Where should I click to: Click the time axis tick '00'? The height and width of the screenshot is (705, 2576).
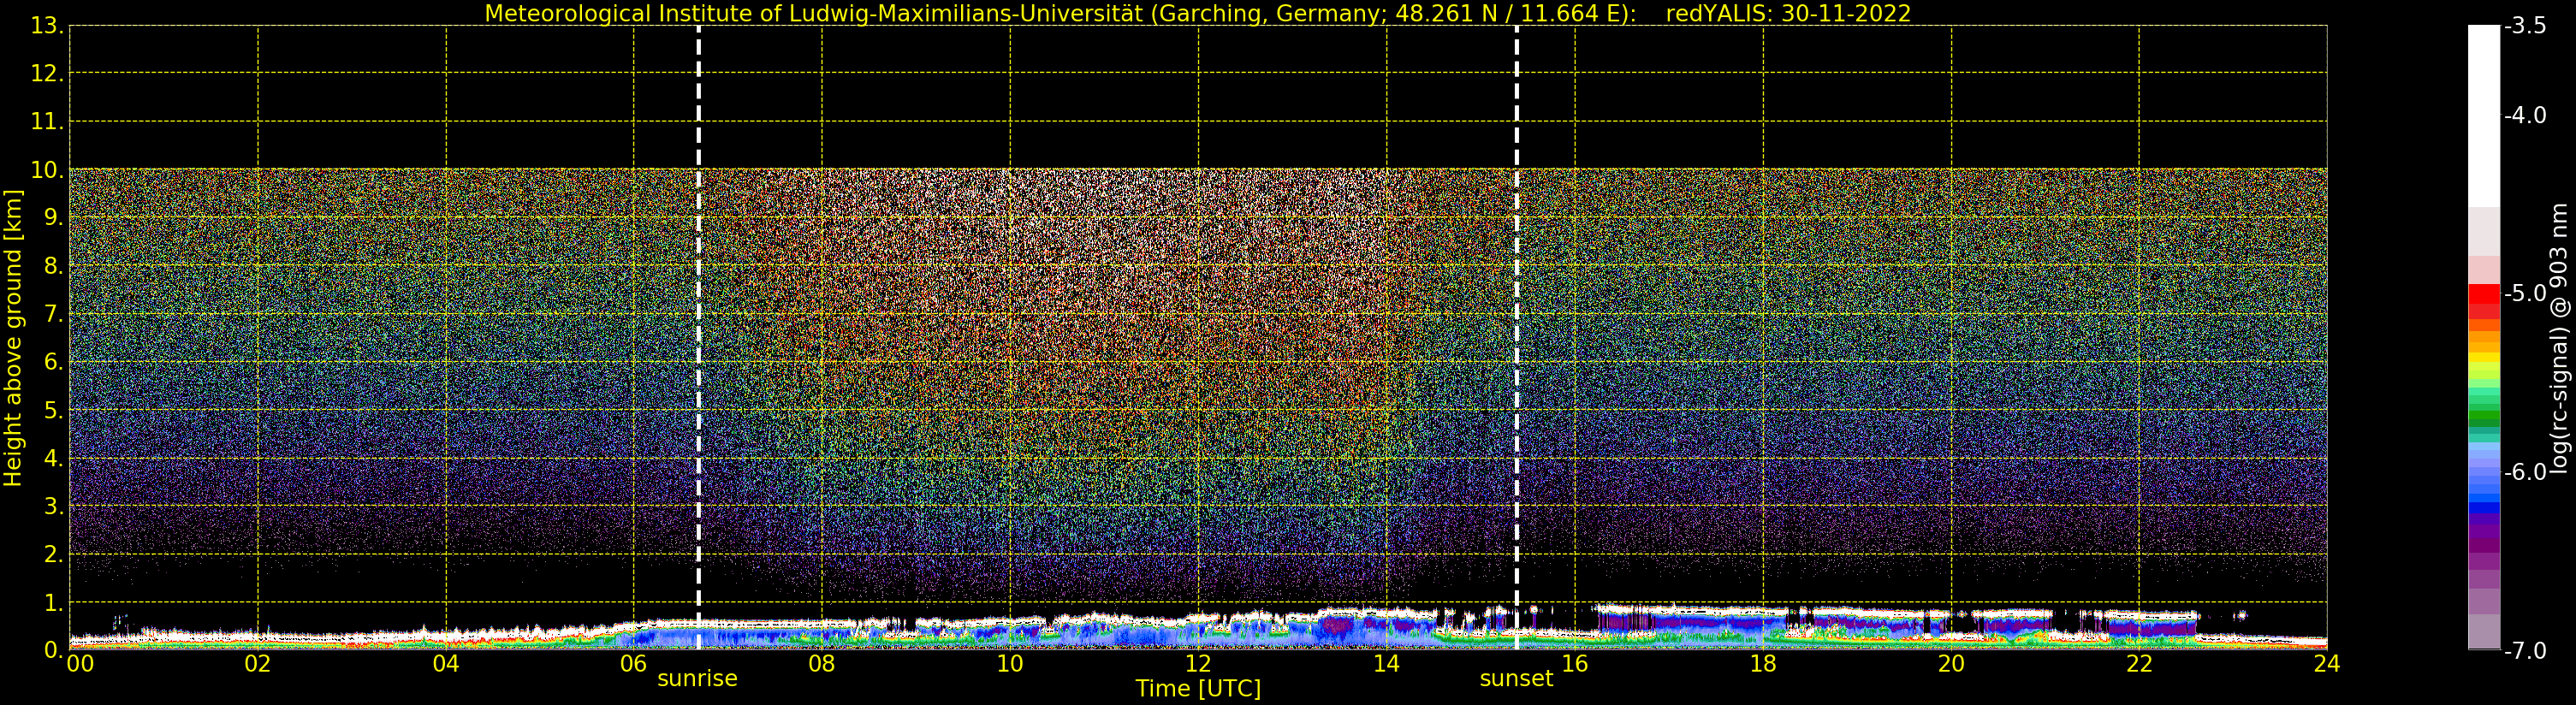coord(80,663)
